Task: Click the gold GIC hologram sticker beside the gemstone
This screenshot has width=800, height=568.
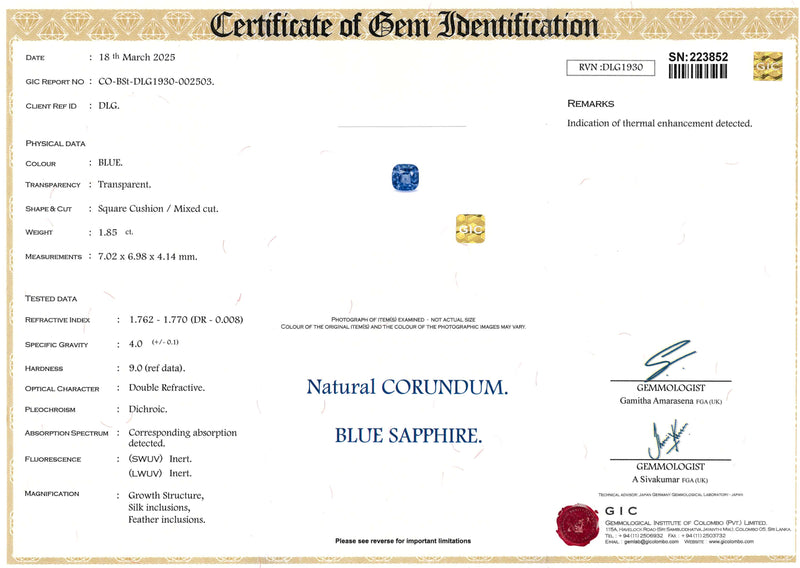Action: [x=470, y=229]
